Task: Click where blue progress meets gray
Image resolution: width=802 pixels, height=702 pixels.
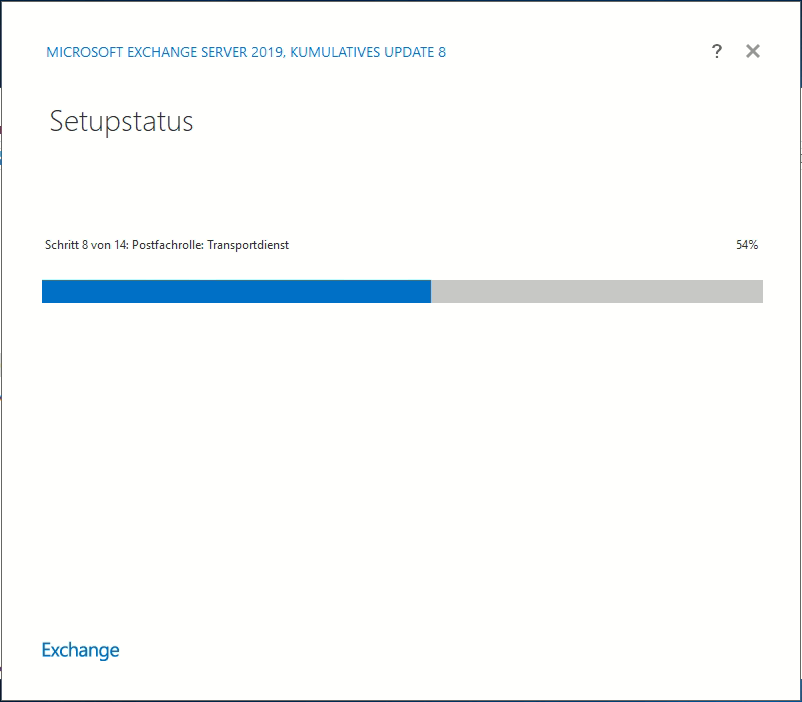Action: coord(431,291)
